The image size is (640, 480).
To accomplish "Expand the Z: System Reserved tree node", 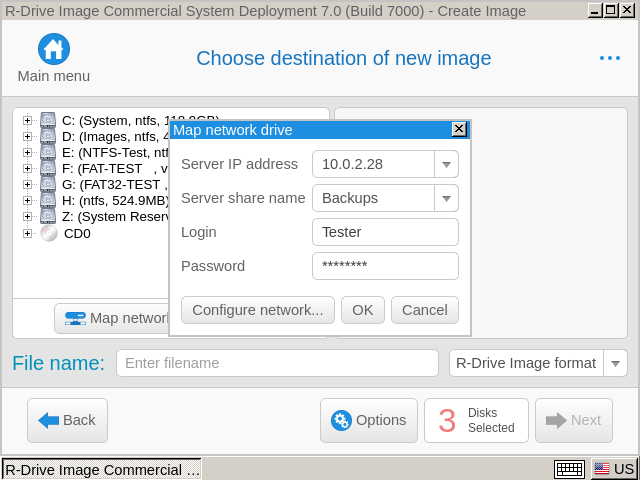I will [x=27, y=216].
